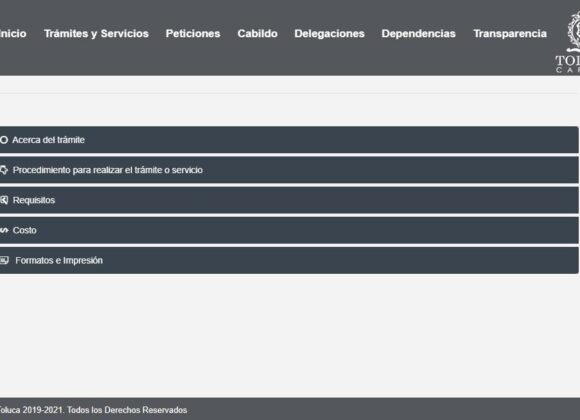
Task: Open the Trámites y Servicios menu
Action: pyautogui.click(x=96, y=34)
